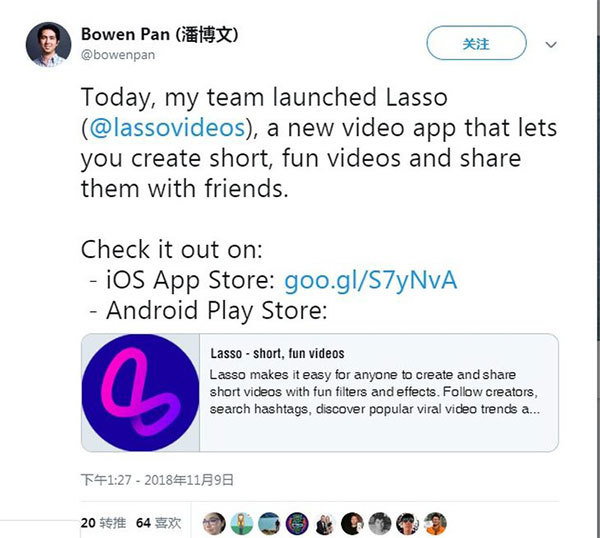The image size is (600, 538).
Task: Open the goo.gl/S7yNvA App Store link
Action: pyautogui.click(x=370, y=280)
